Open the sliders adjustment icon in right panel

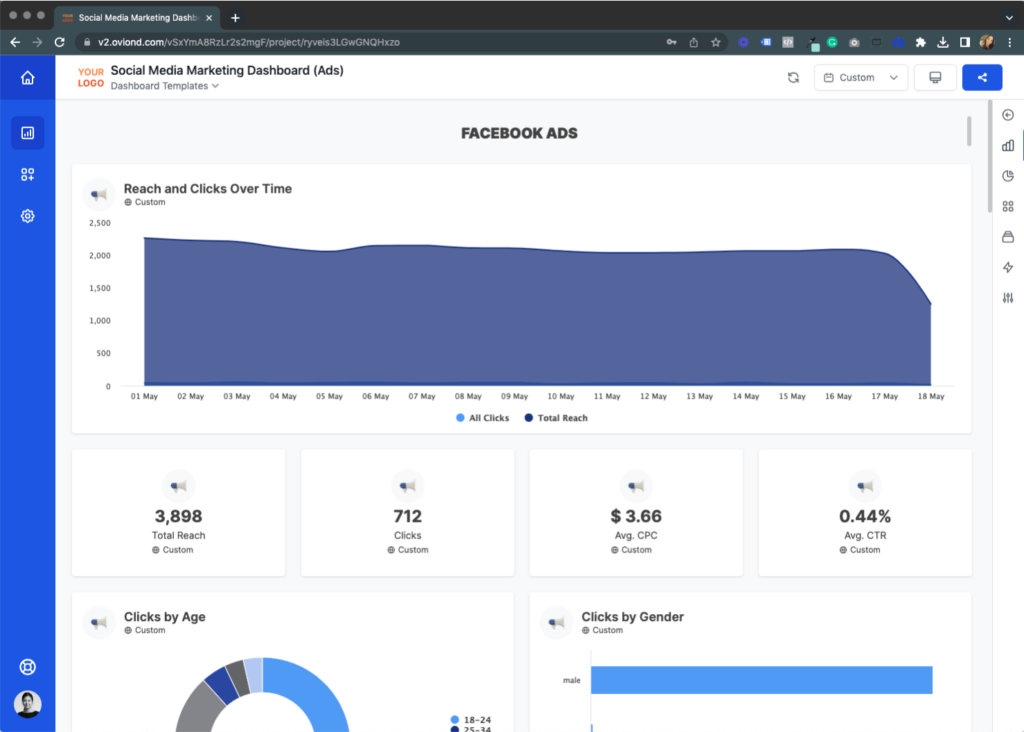pyautogui.click(x=1008, y=298)
